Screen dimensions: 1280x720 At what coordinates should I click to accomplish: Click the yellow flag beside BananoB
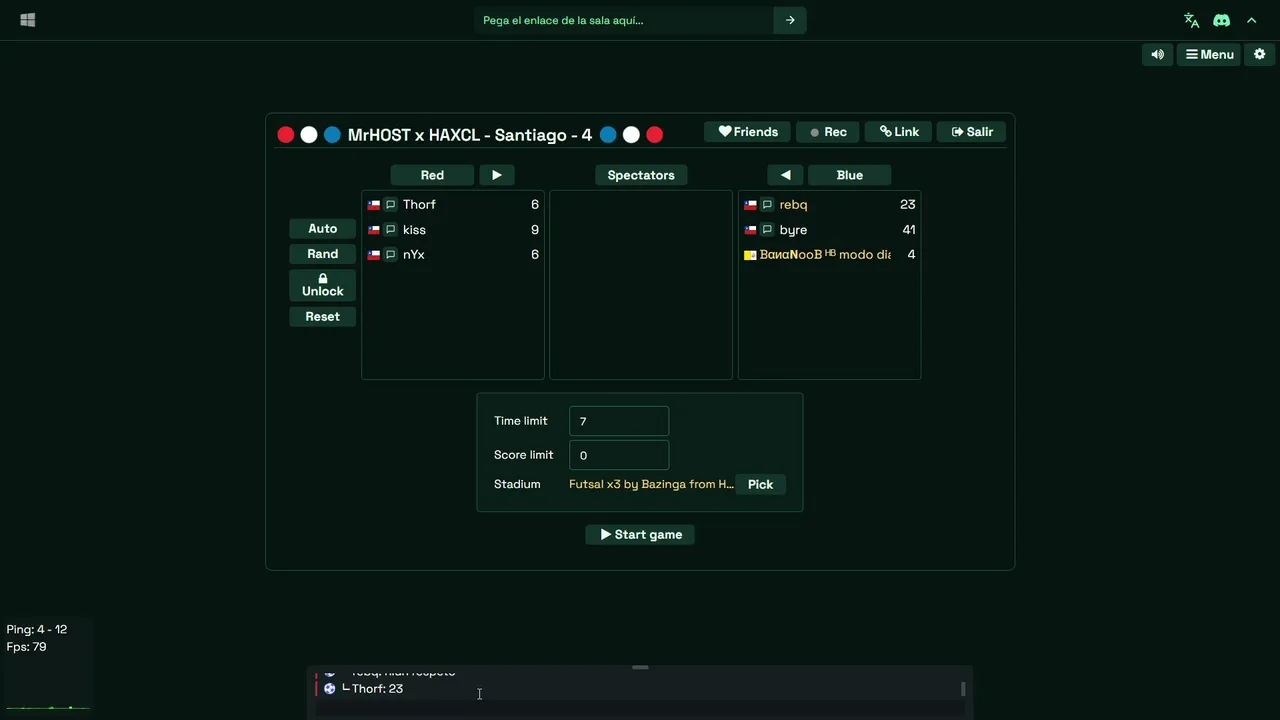coord(750,255)
